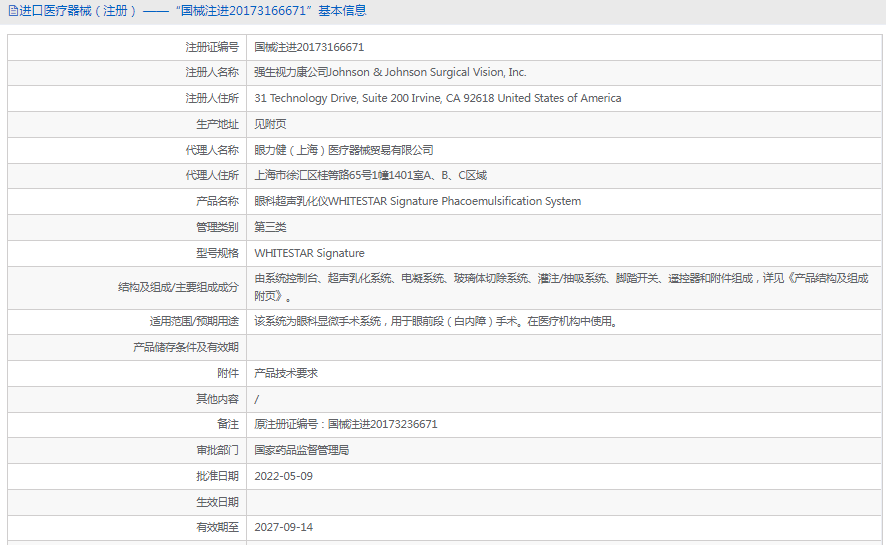This screenshot has height=545, width=886.
Task: Click the 有效期至 label
Action: (x=218, y=527)
